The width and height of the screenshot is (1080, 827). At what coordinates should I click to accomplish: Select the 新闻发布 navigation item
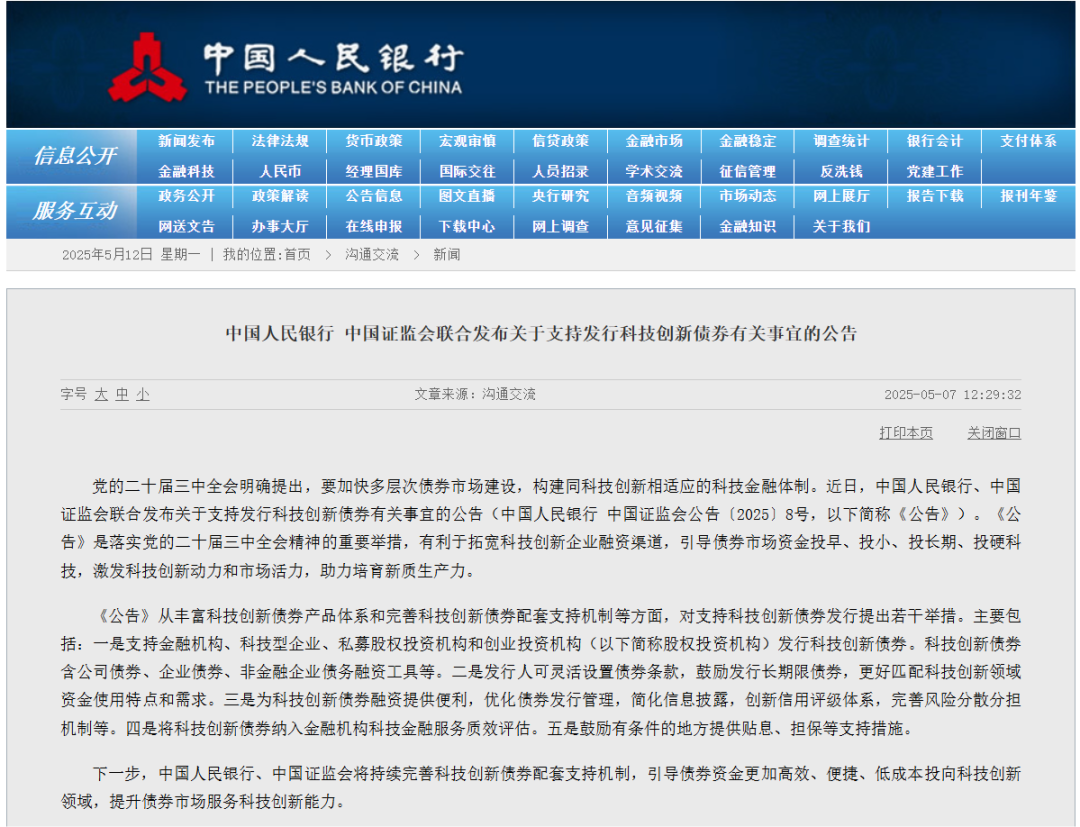tap(186, 141)
